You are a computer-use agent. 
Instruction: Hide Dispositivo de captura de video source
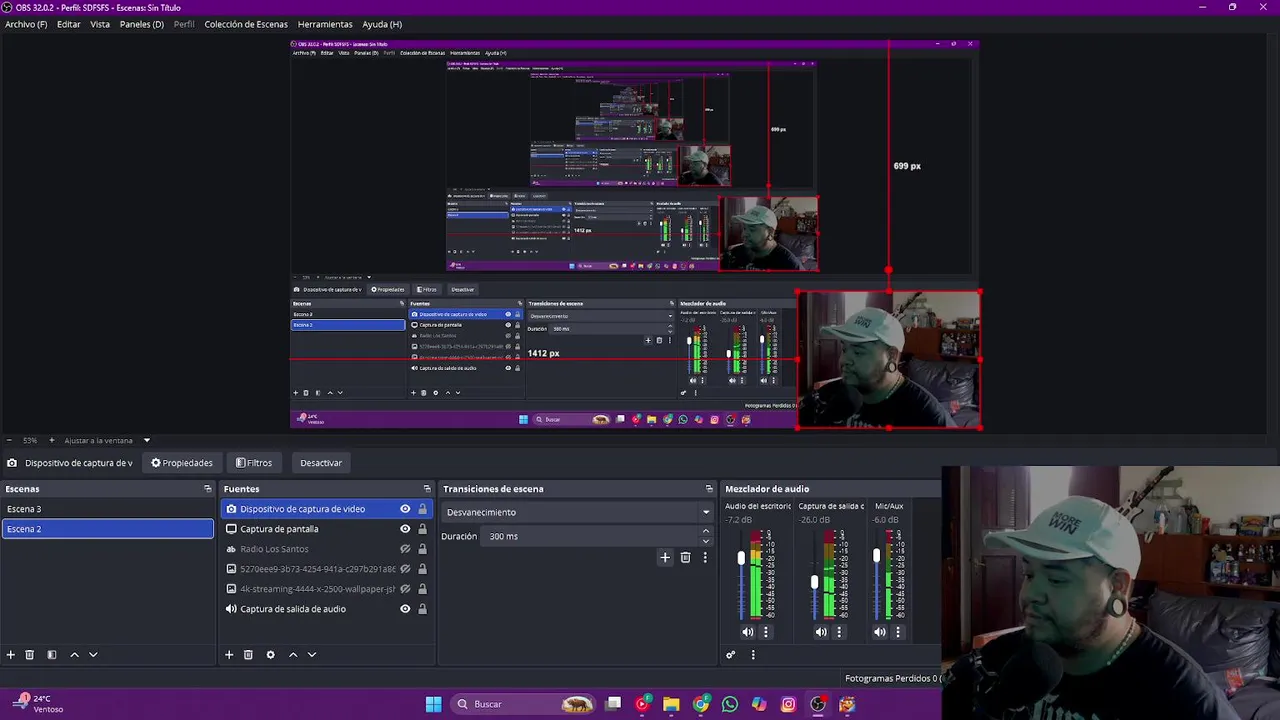pos(405,509)
